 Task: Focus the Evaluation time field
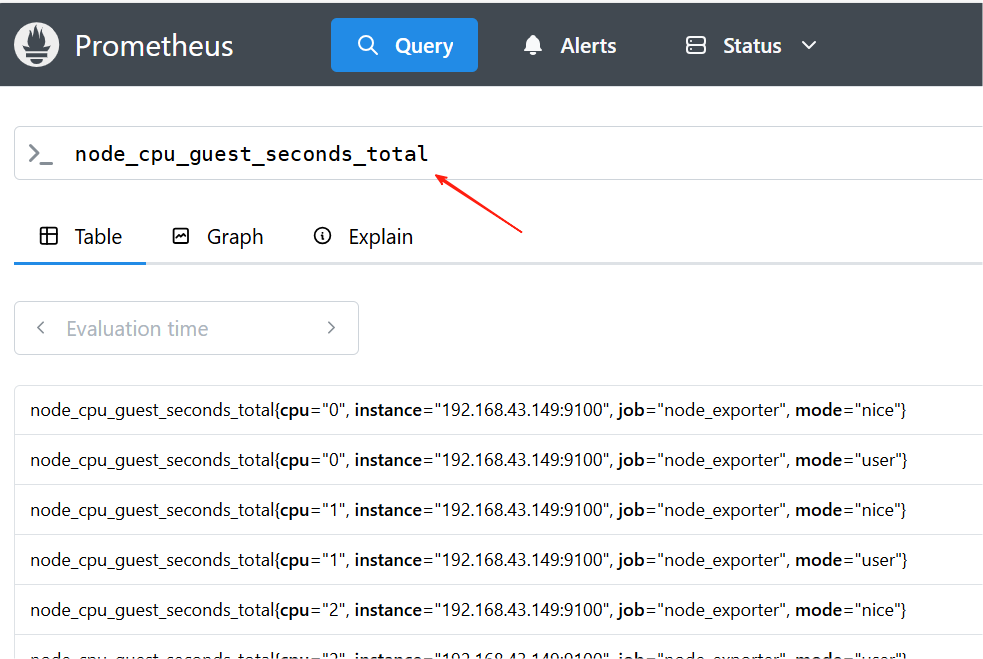click(x=186, y=328)
